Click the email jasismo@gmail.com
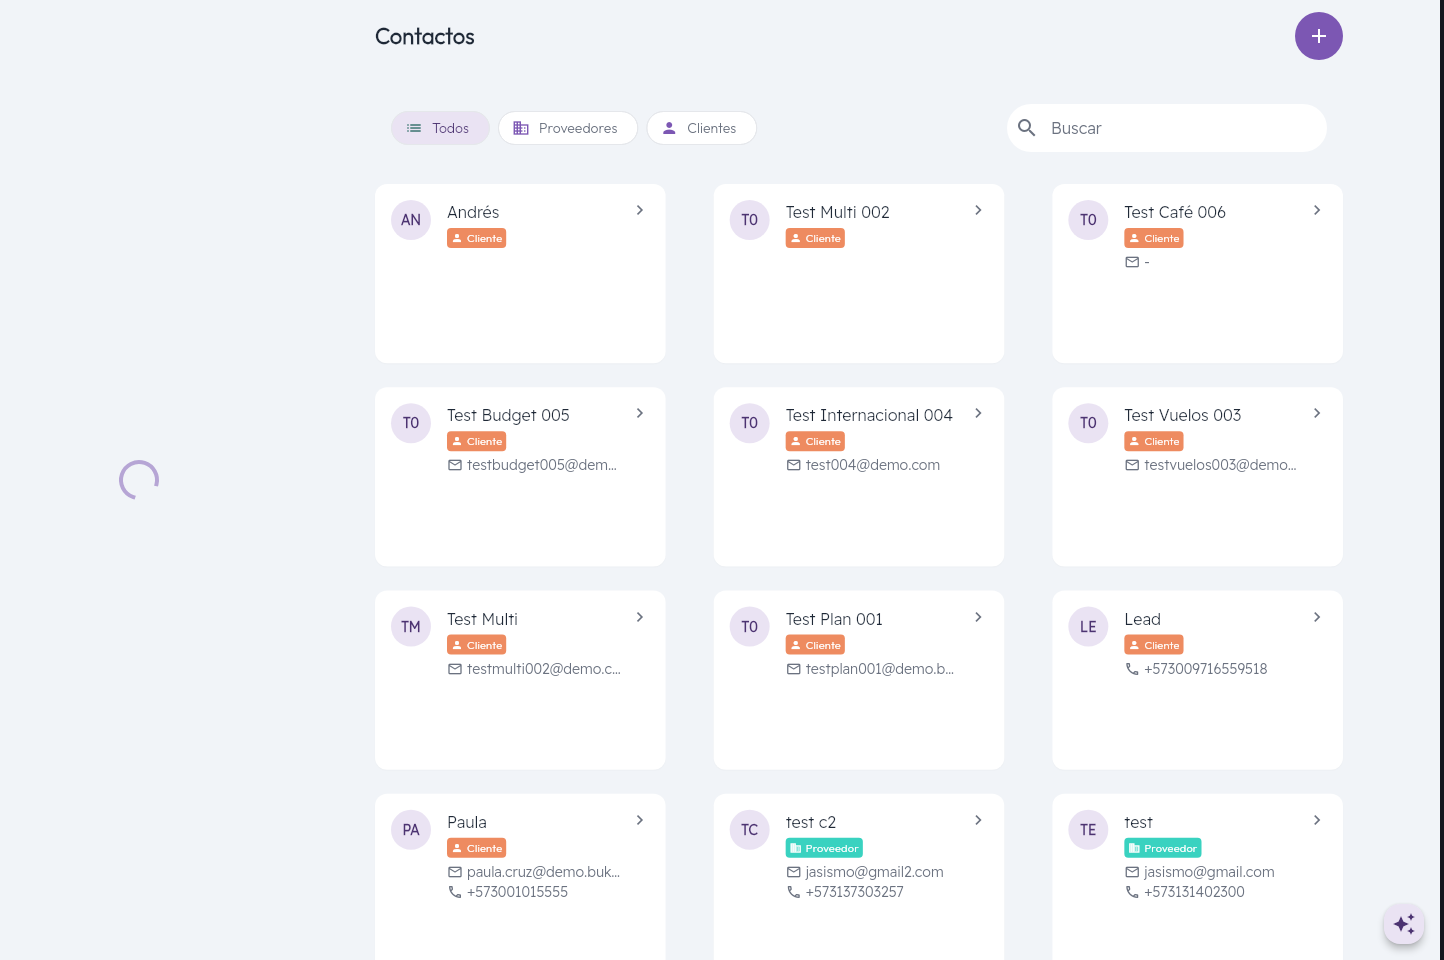Image resolution: width=1444 pixels, height=960 pixels. 1209,872
